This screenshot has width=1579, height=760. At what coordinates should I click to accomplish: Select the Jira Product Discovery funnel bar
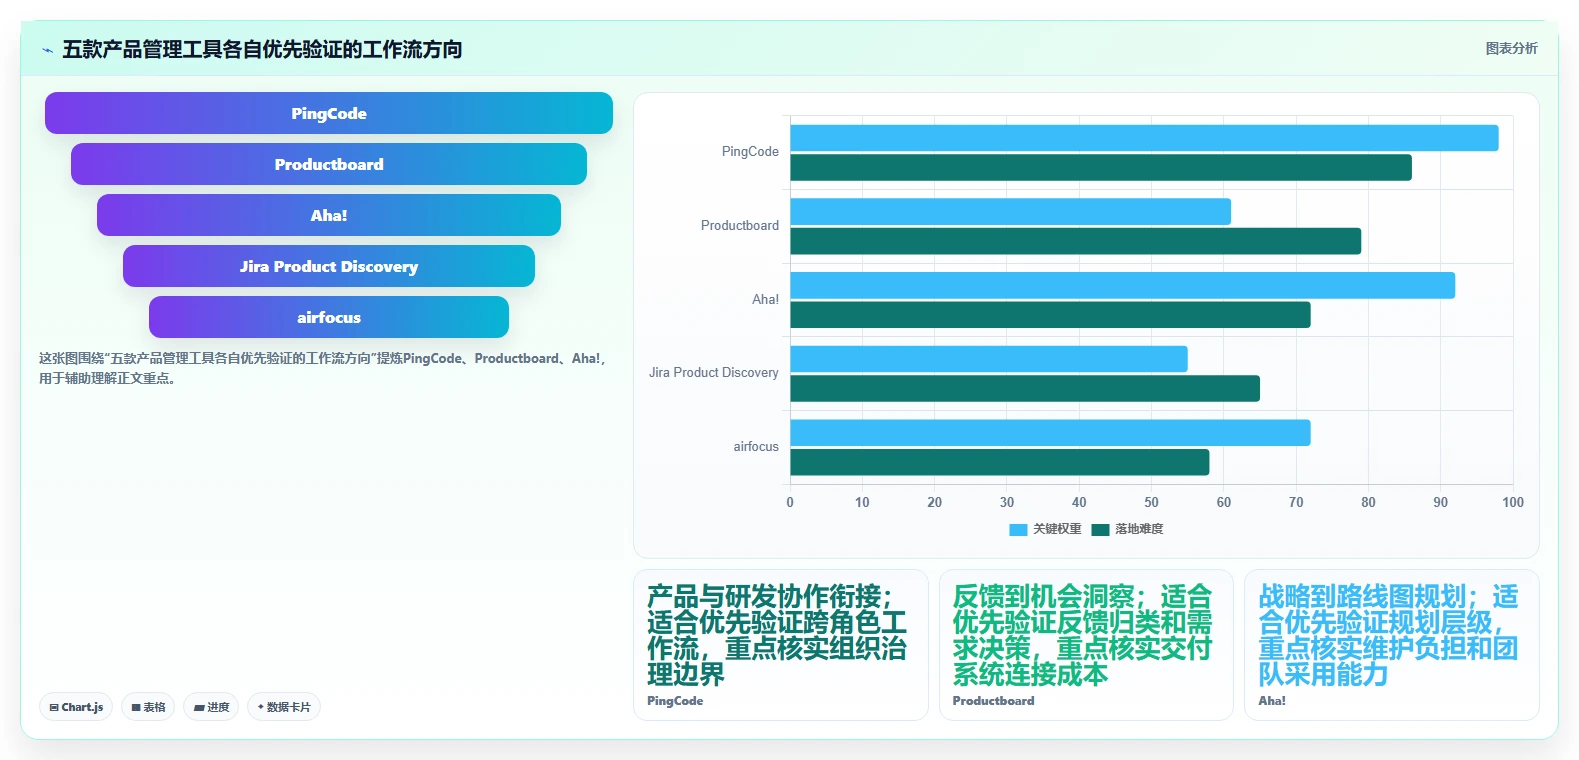(x=329, y=266)
